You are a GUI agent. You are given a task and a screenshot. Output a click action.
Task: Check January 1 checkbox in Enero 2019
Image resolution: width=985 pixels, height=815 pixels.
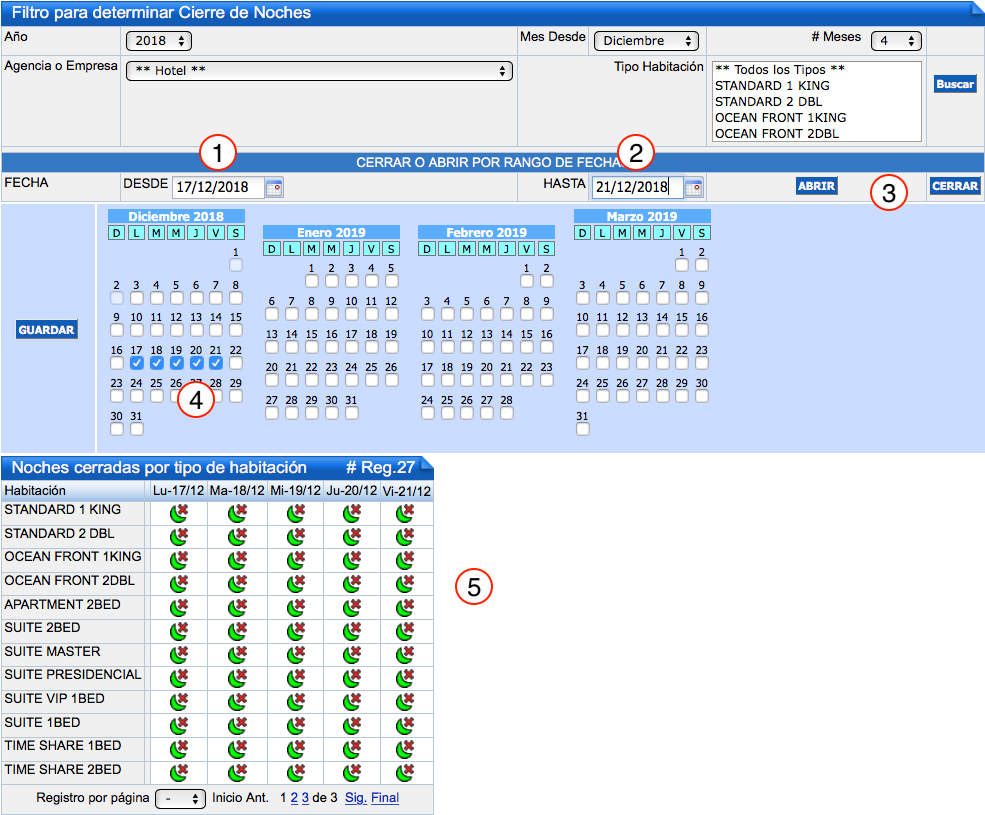point(312,281)
